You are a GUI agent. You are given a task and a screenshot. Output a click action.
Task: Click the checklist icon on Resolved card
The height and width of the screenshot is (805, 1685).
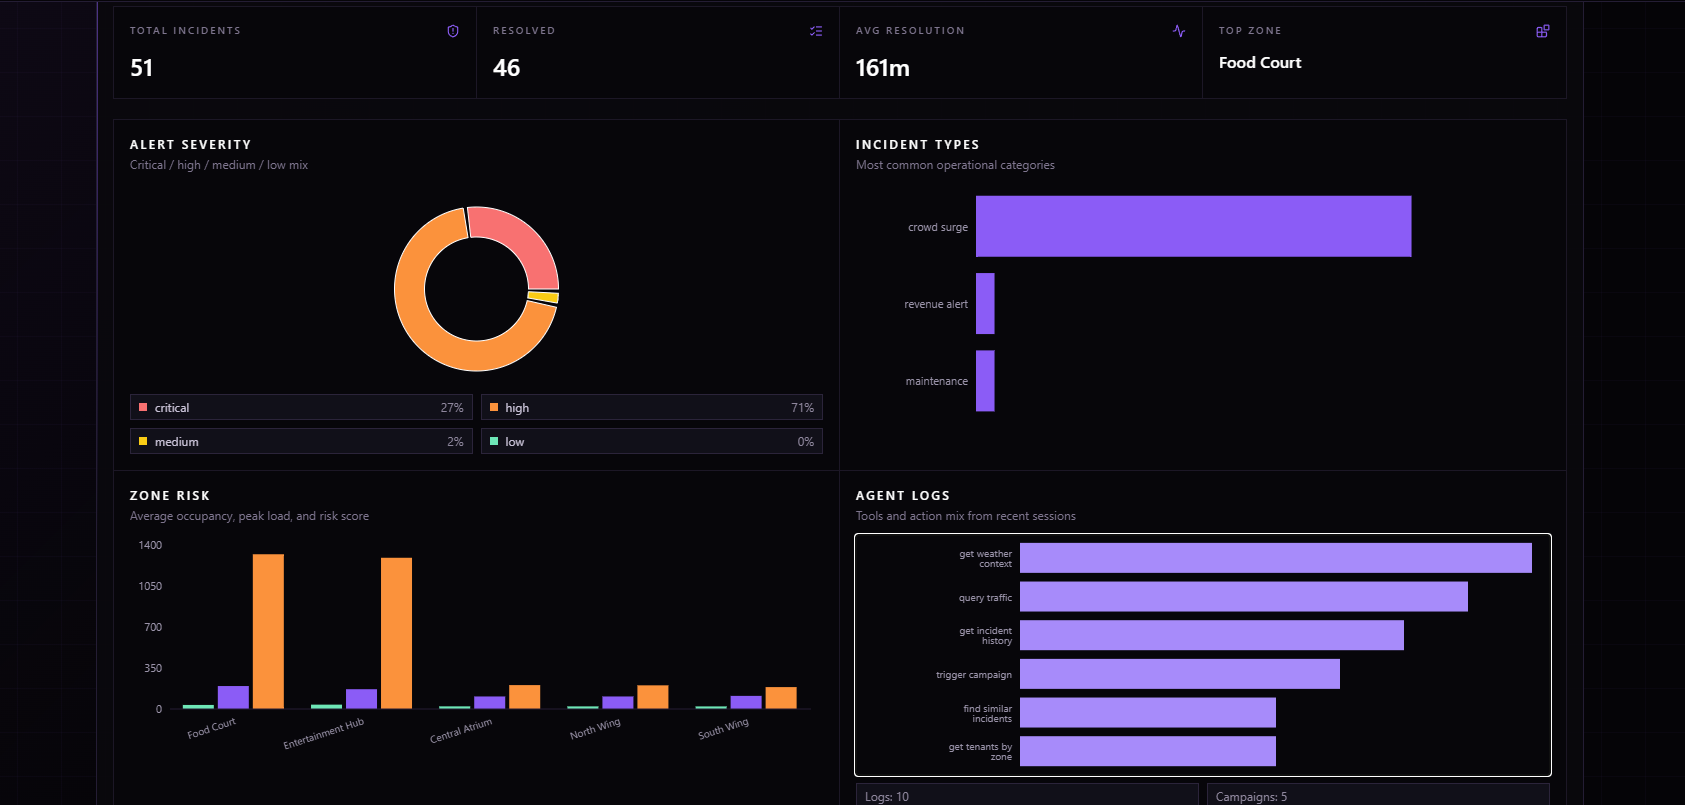816,31
